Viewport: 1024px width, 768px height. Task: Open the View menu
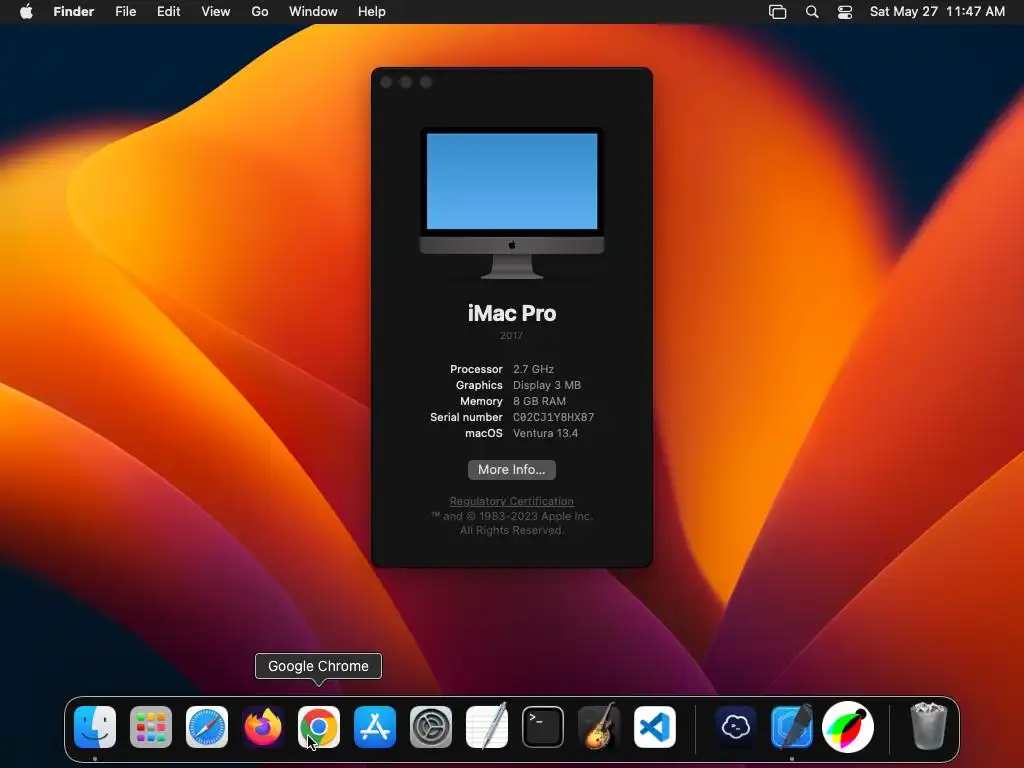216,12
